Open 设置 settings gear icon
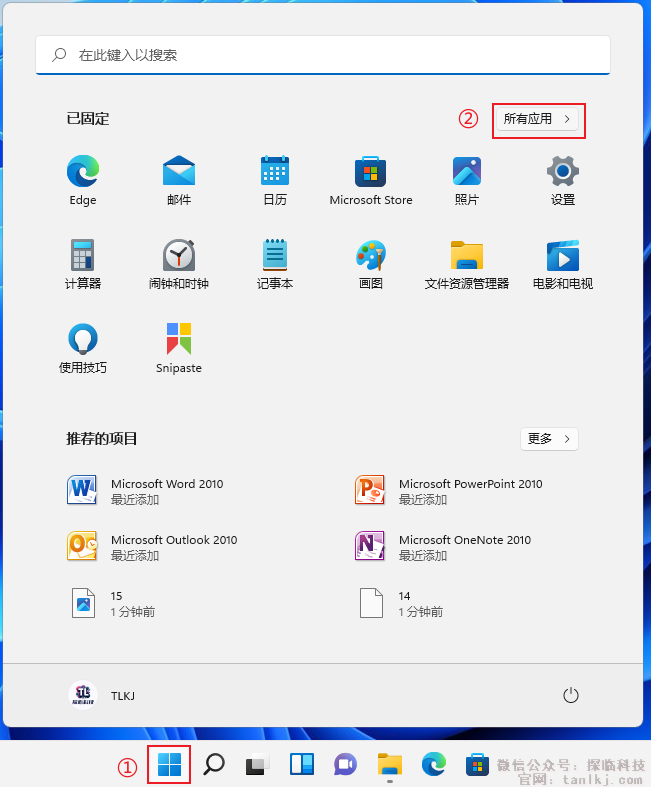Viewport: 651px width, 787px height. pyautogui.click(x=563, y=181)
